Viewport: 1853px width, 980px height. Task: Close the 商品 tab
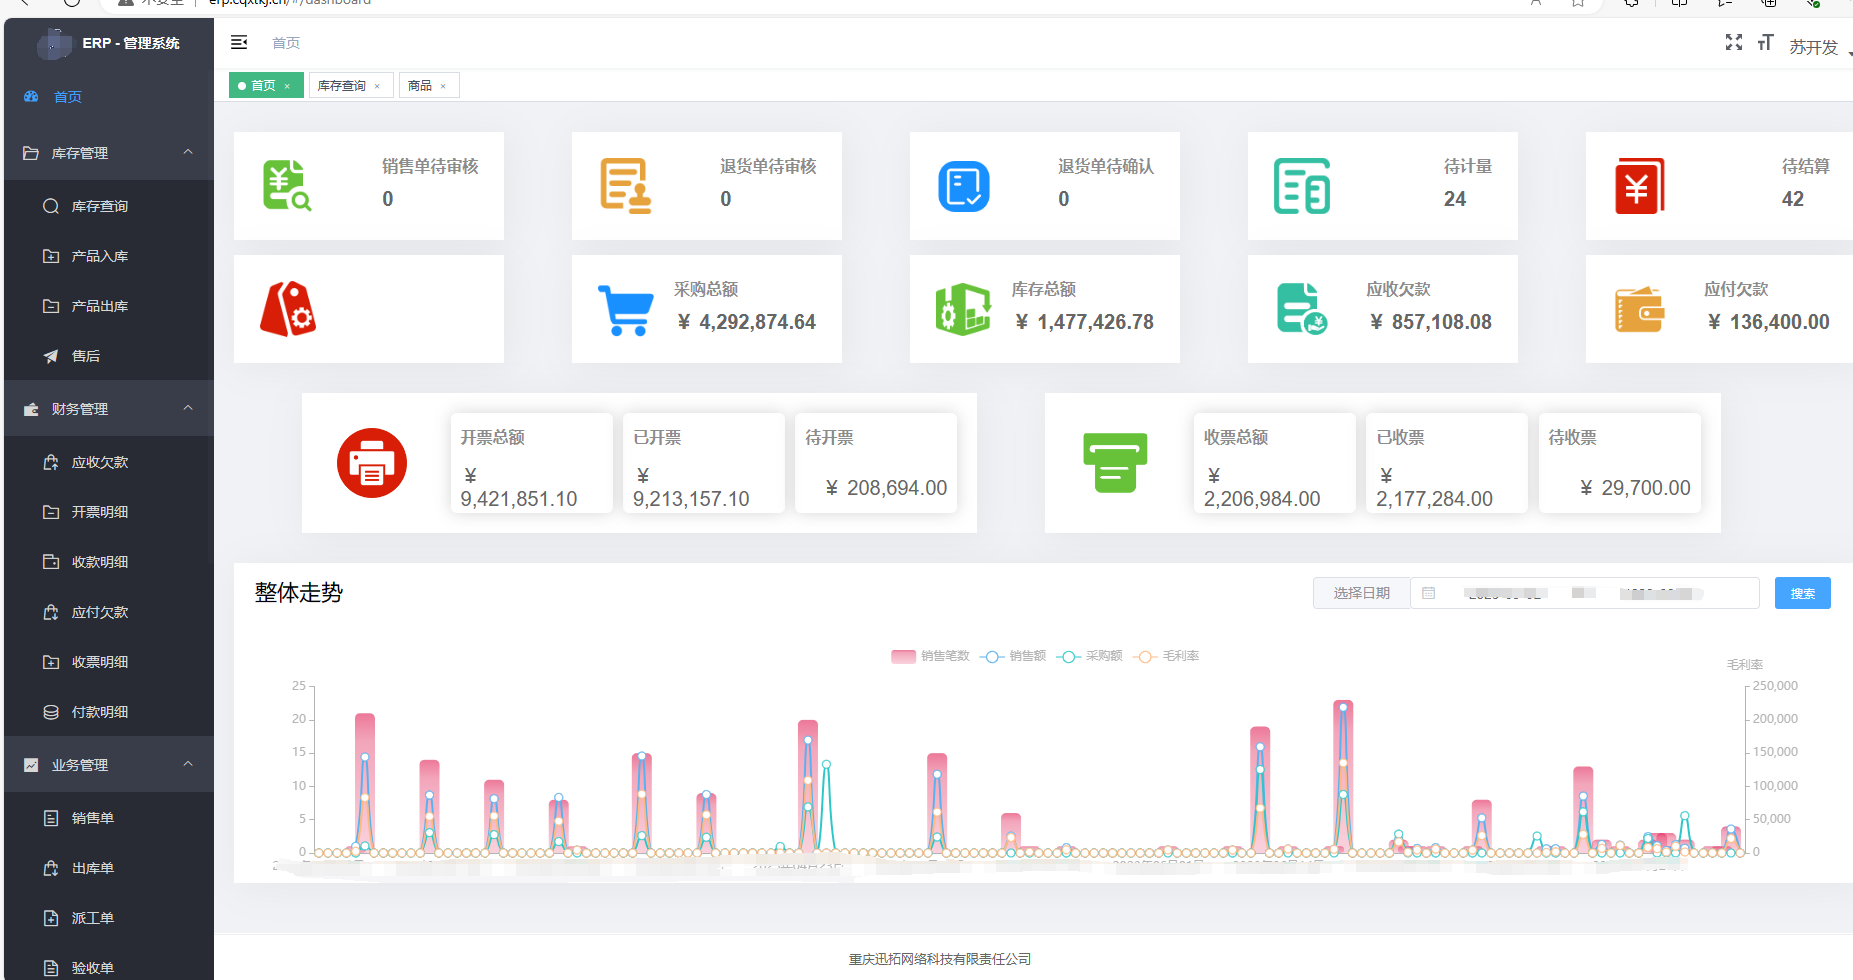click(x=443, y=87)
